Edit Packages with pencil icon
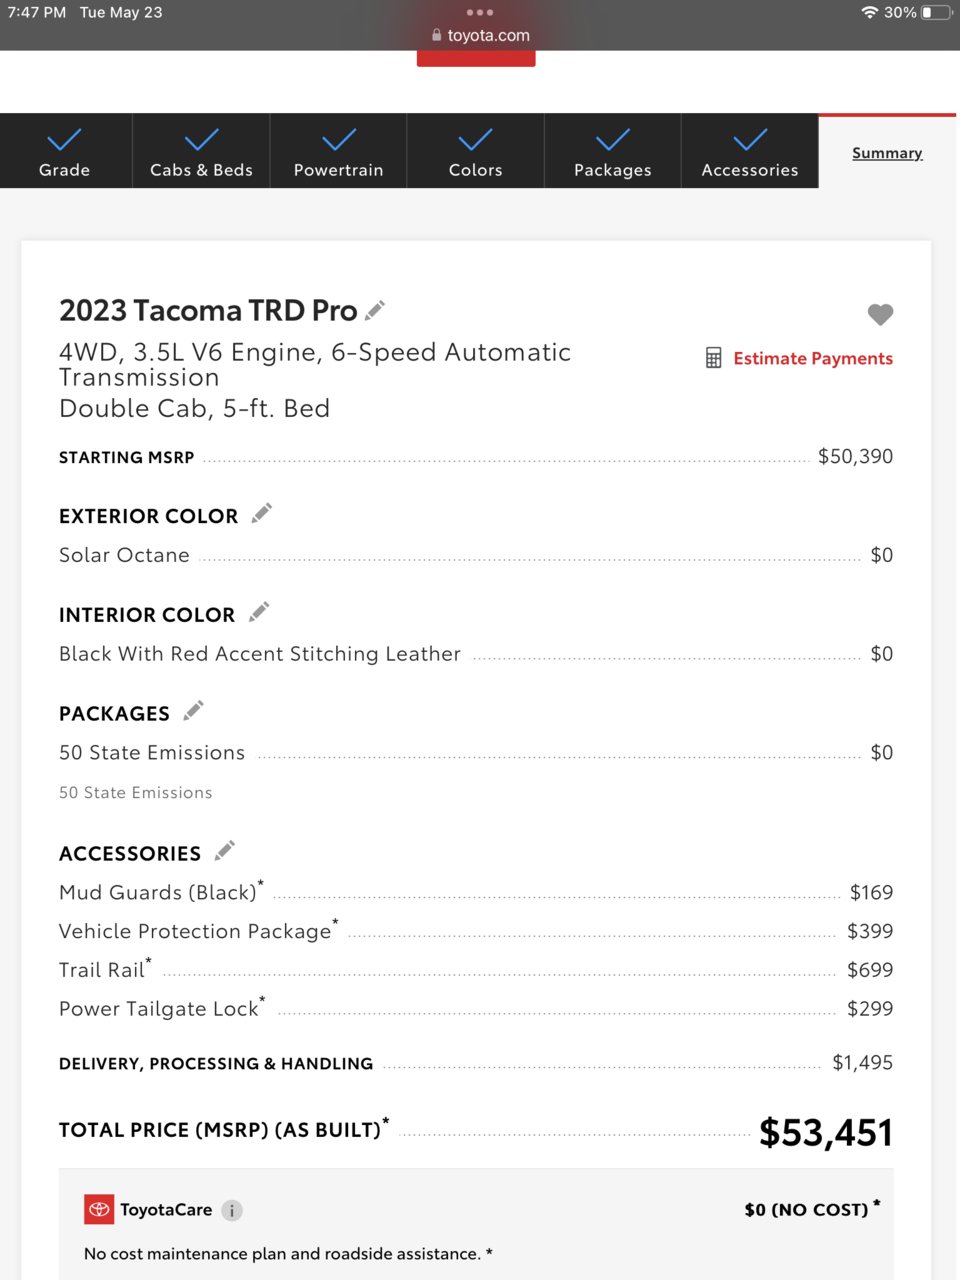The image size is (960, 1280). (x=193, y=711)
